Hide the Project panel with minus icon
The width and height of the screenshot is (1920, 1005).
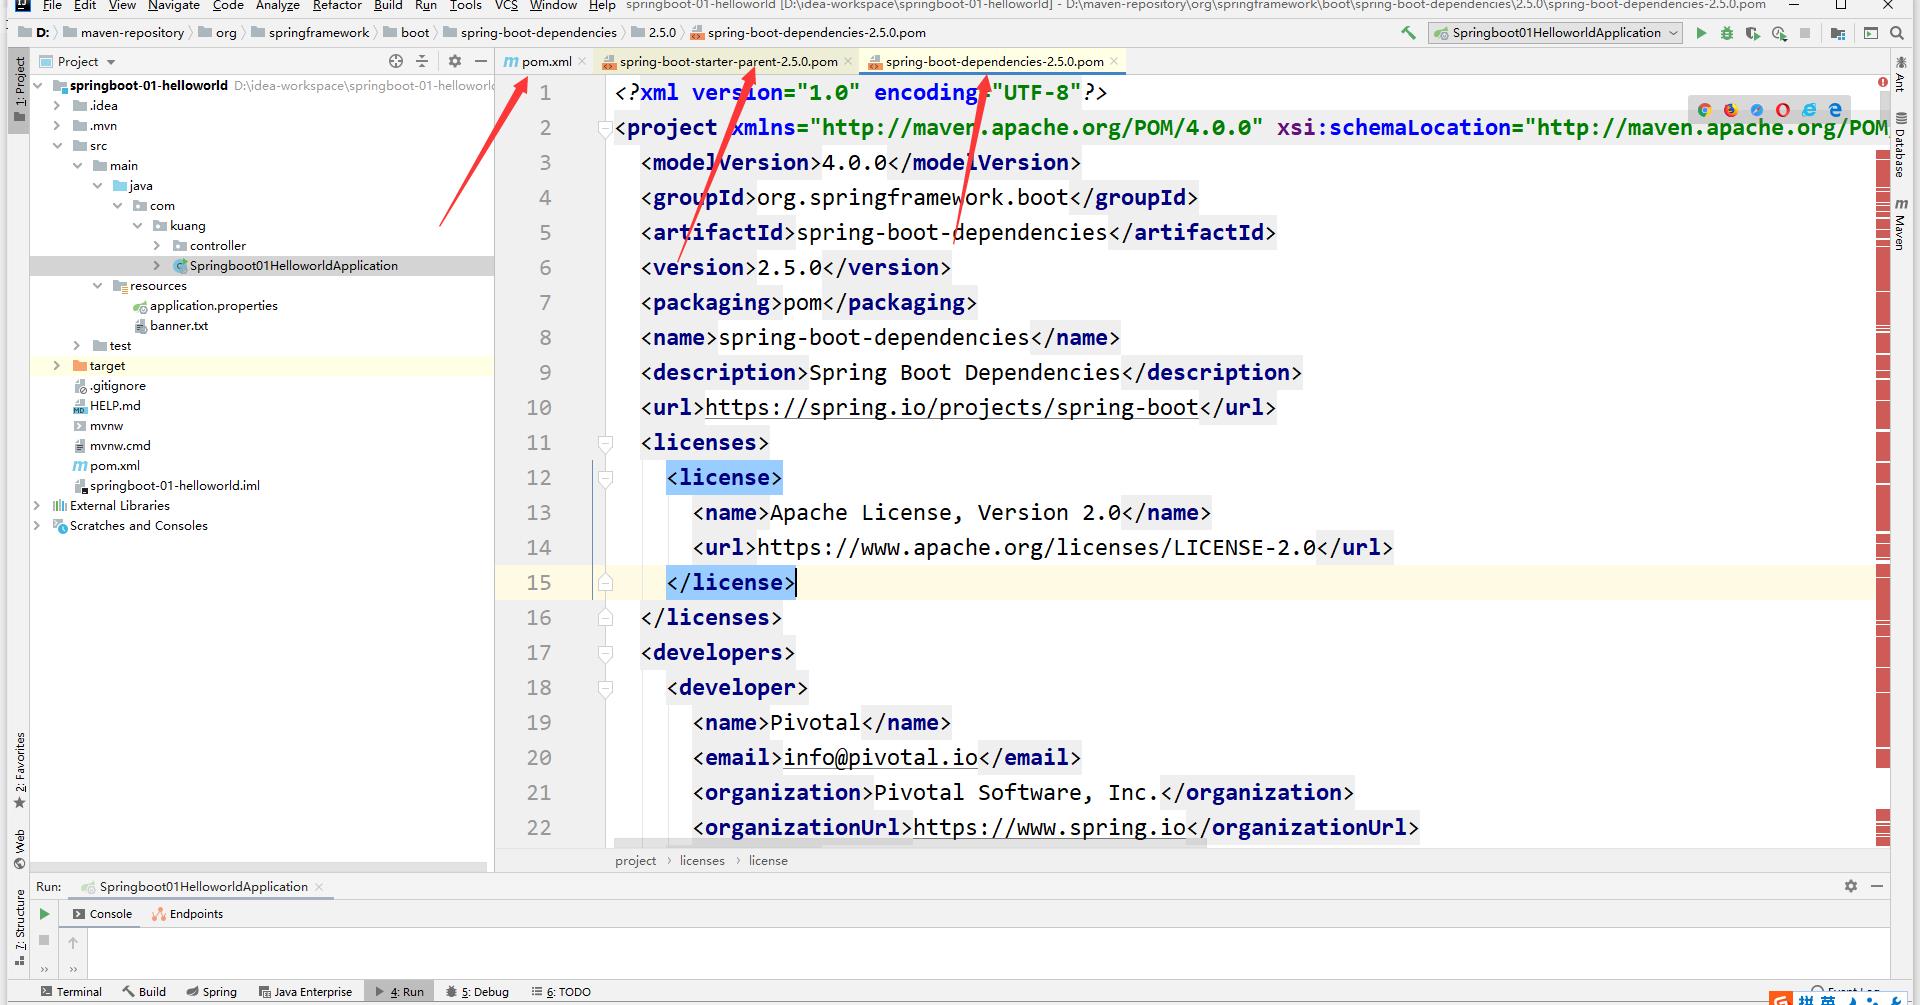[x=481, y=61]
